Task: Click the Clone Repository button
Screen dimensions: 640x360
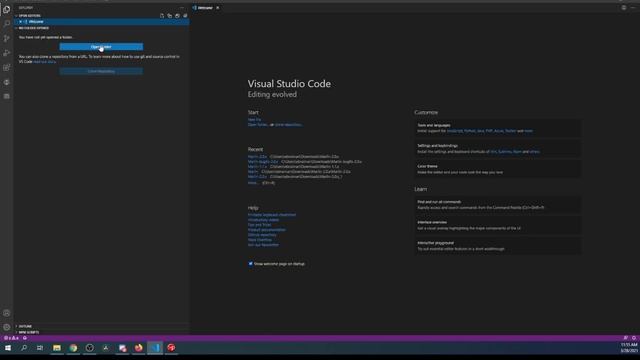Action: tap(101, 71)
